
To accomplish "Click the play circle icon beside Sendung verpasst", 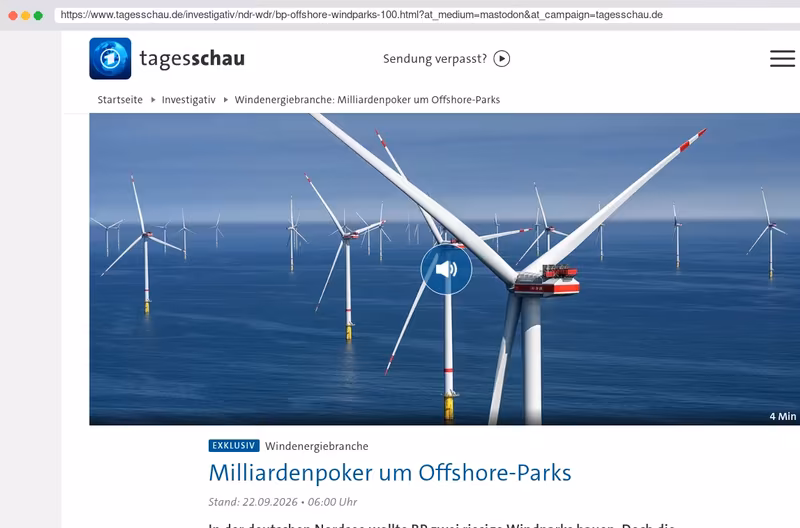I will coord(502,59).
